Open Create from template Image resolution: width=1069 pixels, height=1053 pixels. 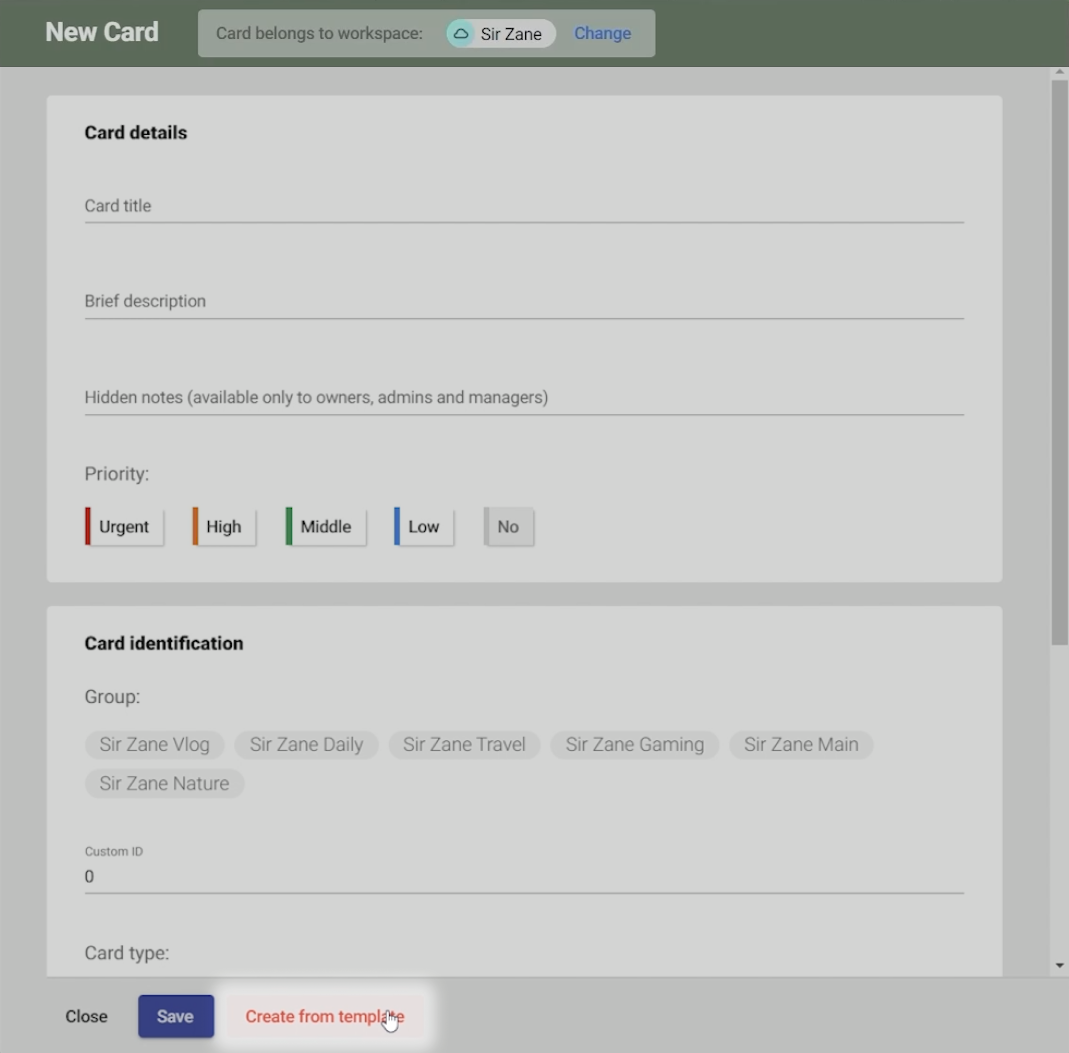click(x=324, y=1017)
